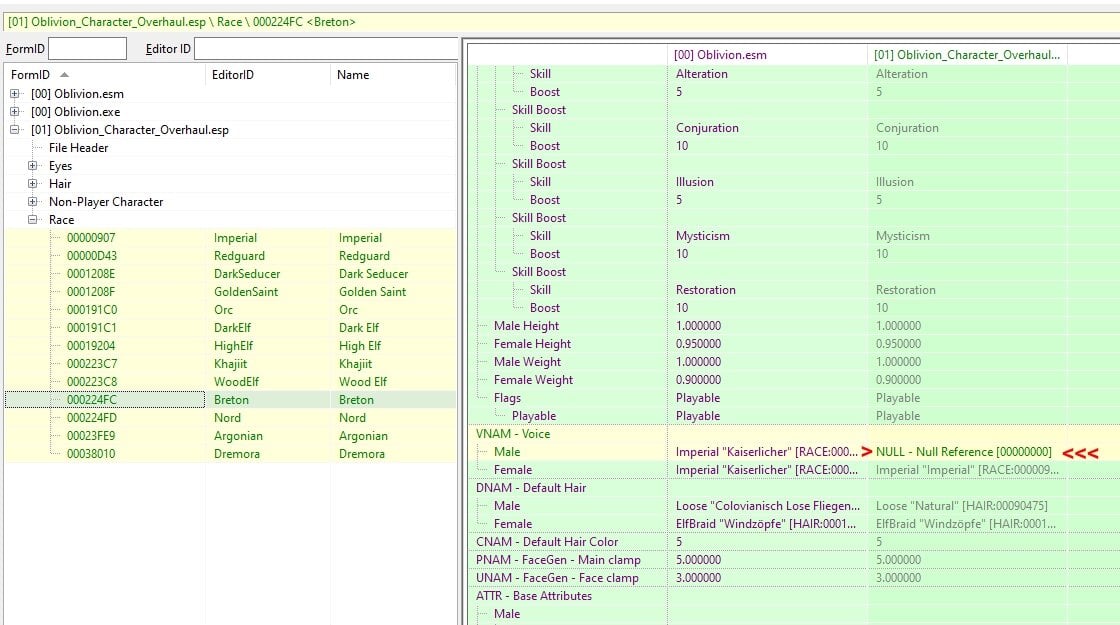1120x625 pixels.
Task: Sort by the FormID column header
Action: point(105,74)
